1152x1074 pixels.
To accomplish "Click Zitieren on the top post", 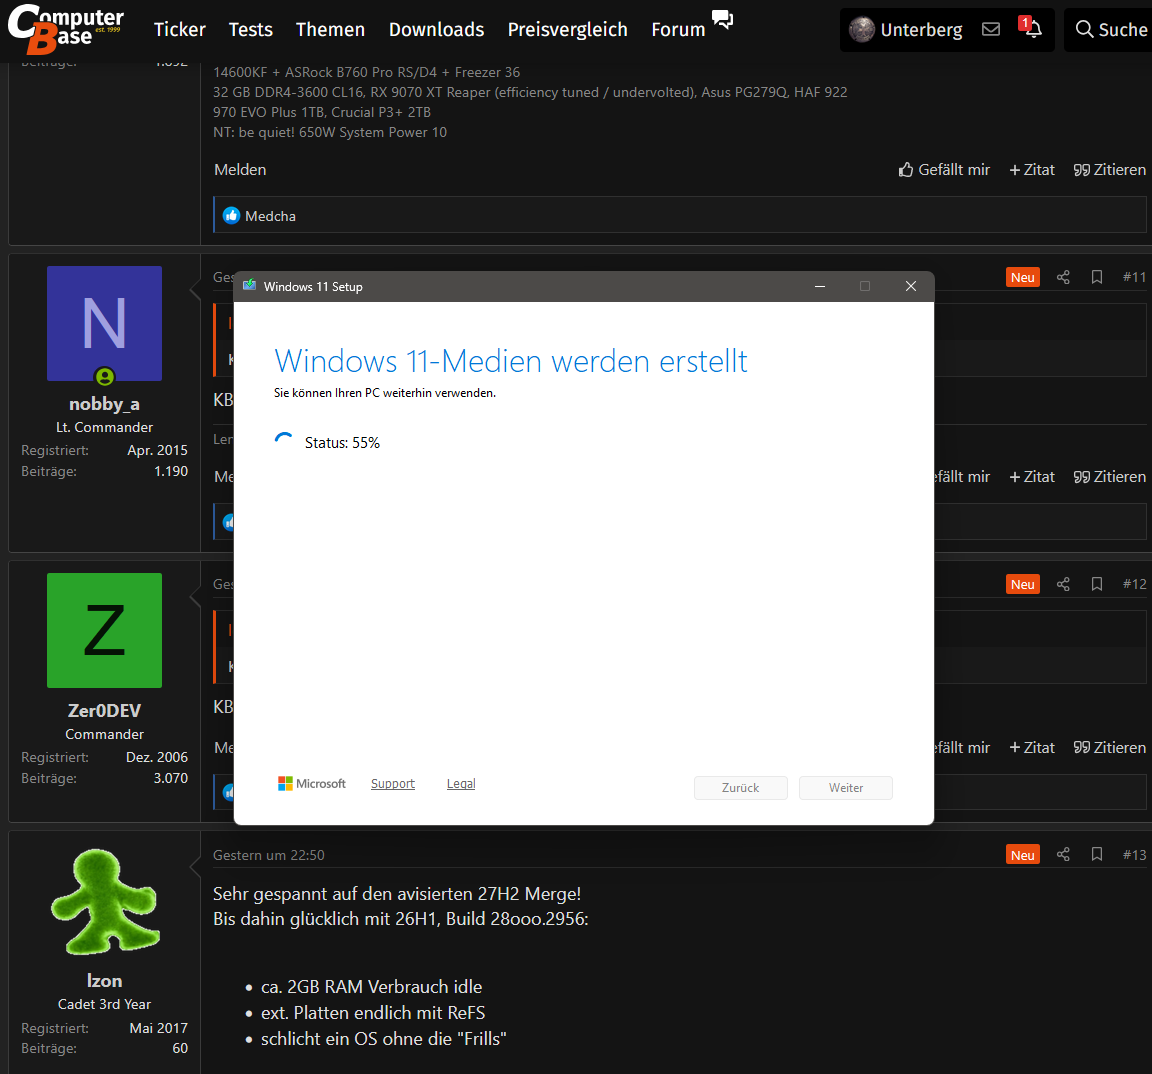I will (1109, 170).
